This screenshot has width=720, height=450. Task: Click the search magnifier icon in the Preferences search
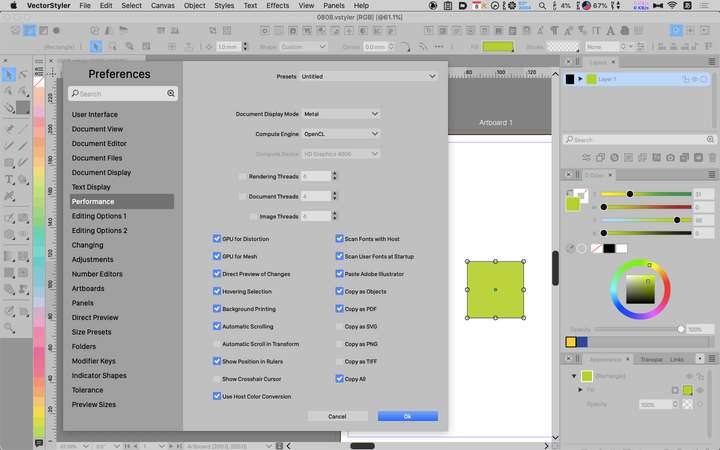coord(171,93)
